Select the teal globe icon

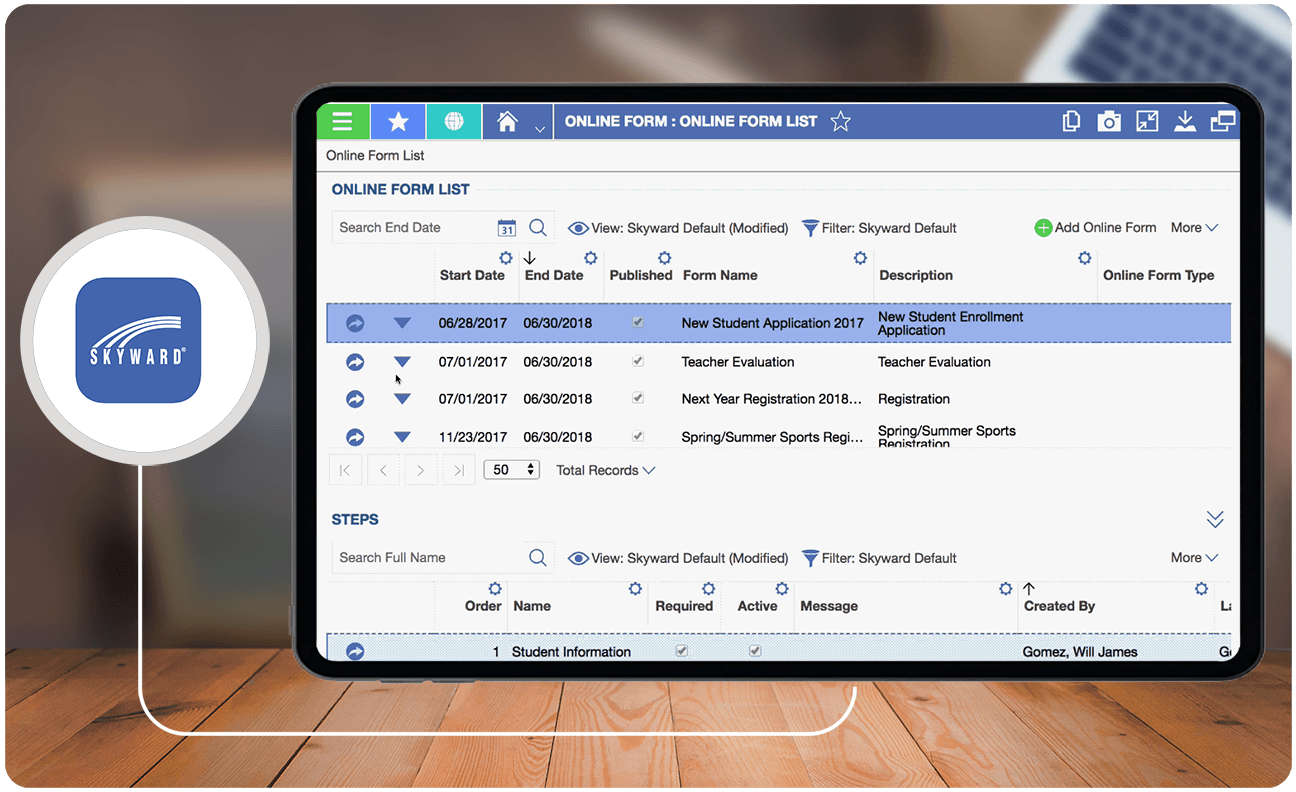point(454,121)
